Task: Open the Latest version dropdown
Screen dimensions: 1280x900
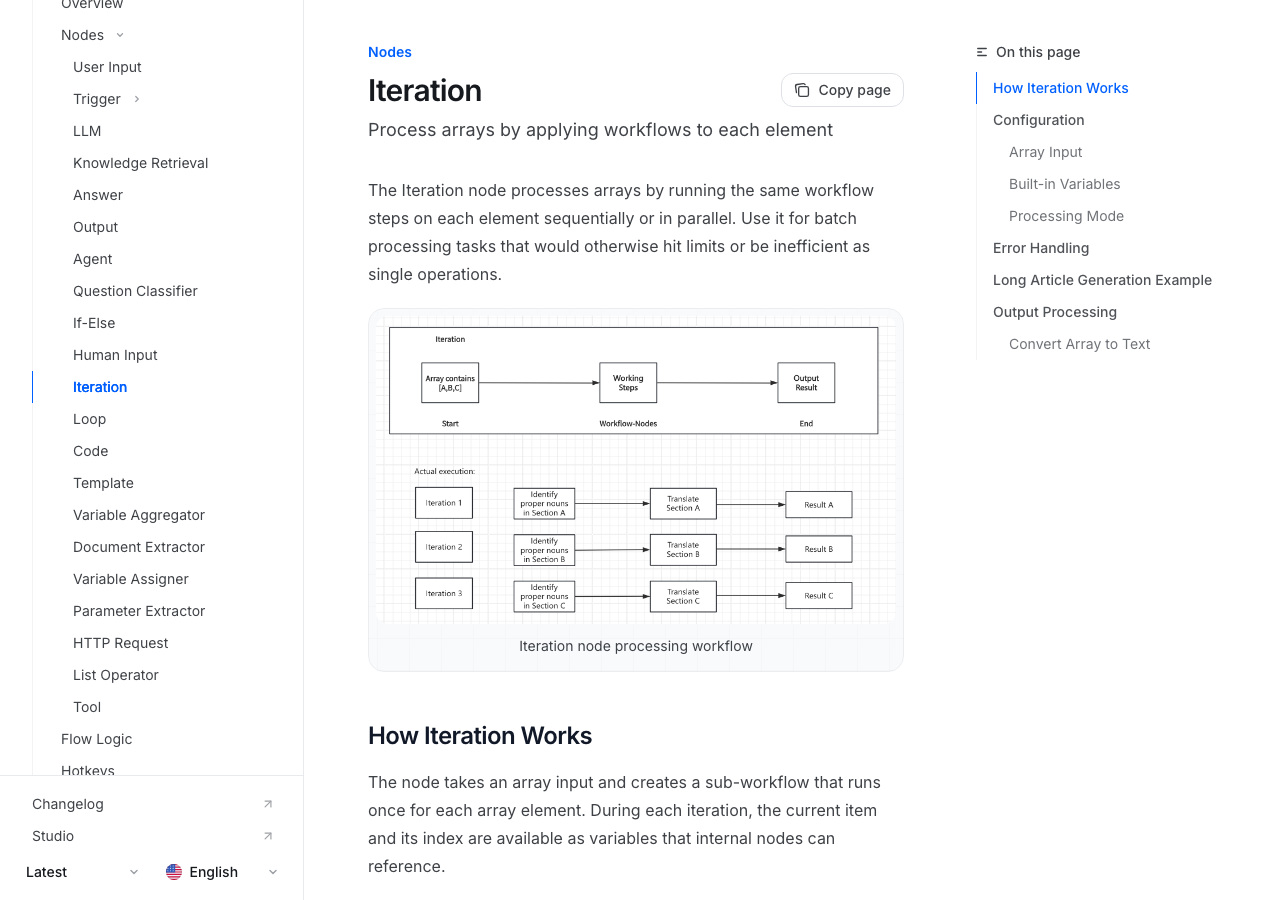Action: point(82,872)
